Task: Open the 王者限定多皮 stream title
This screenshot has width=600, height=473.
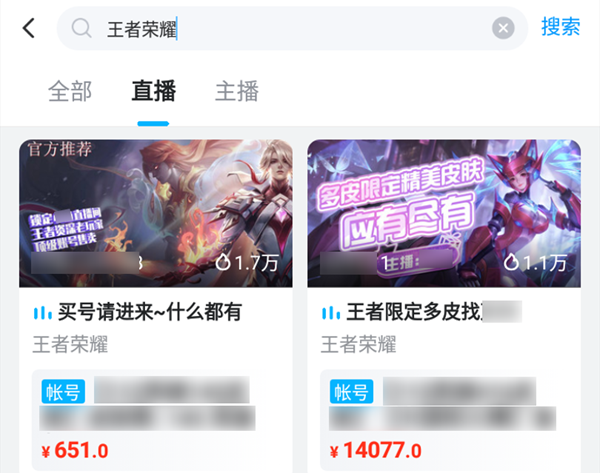Action: coord(414,312)
